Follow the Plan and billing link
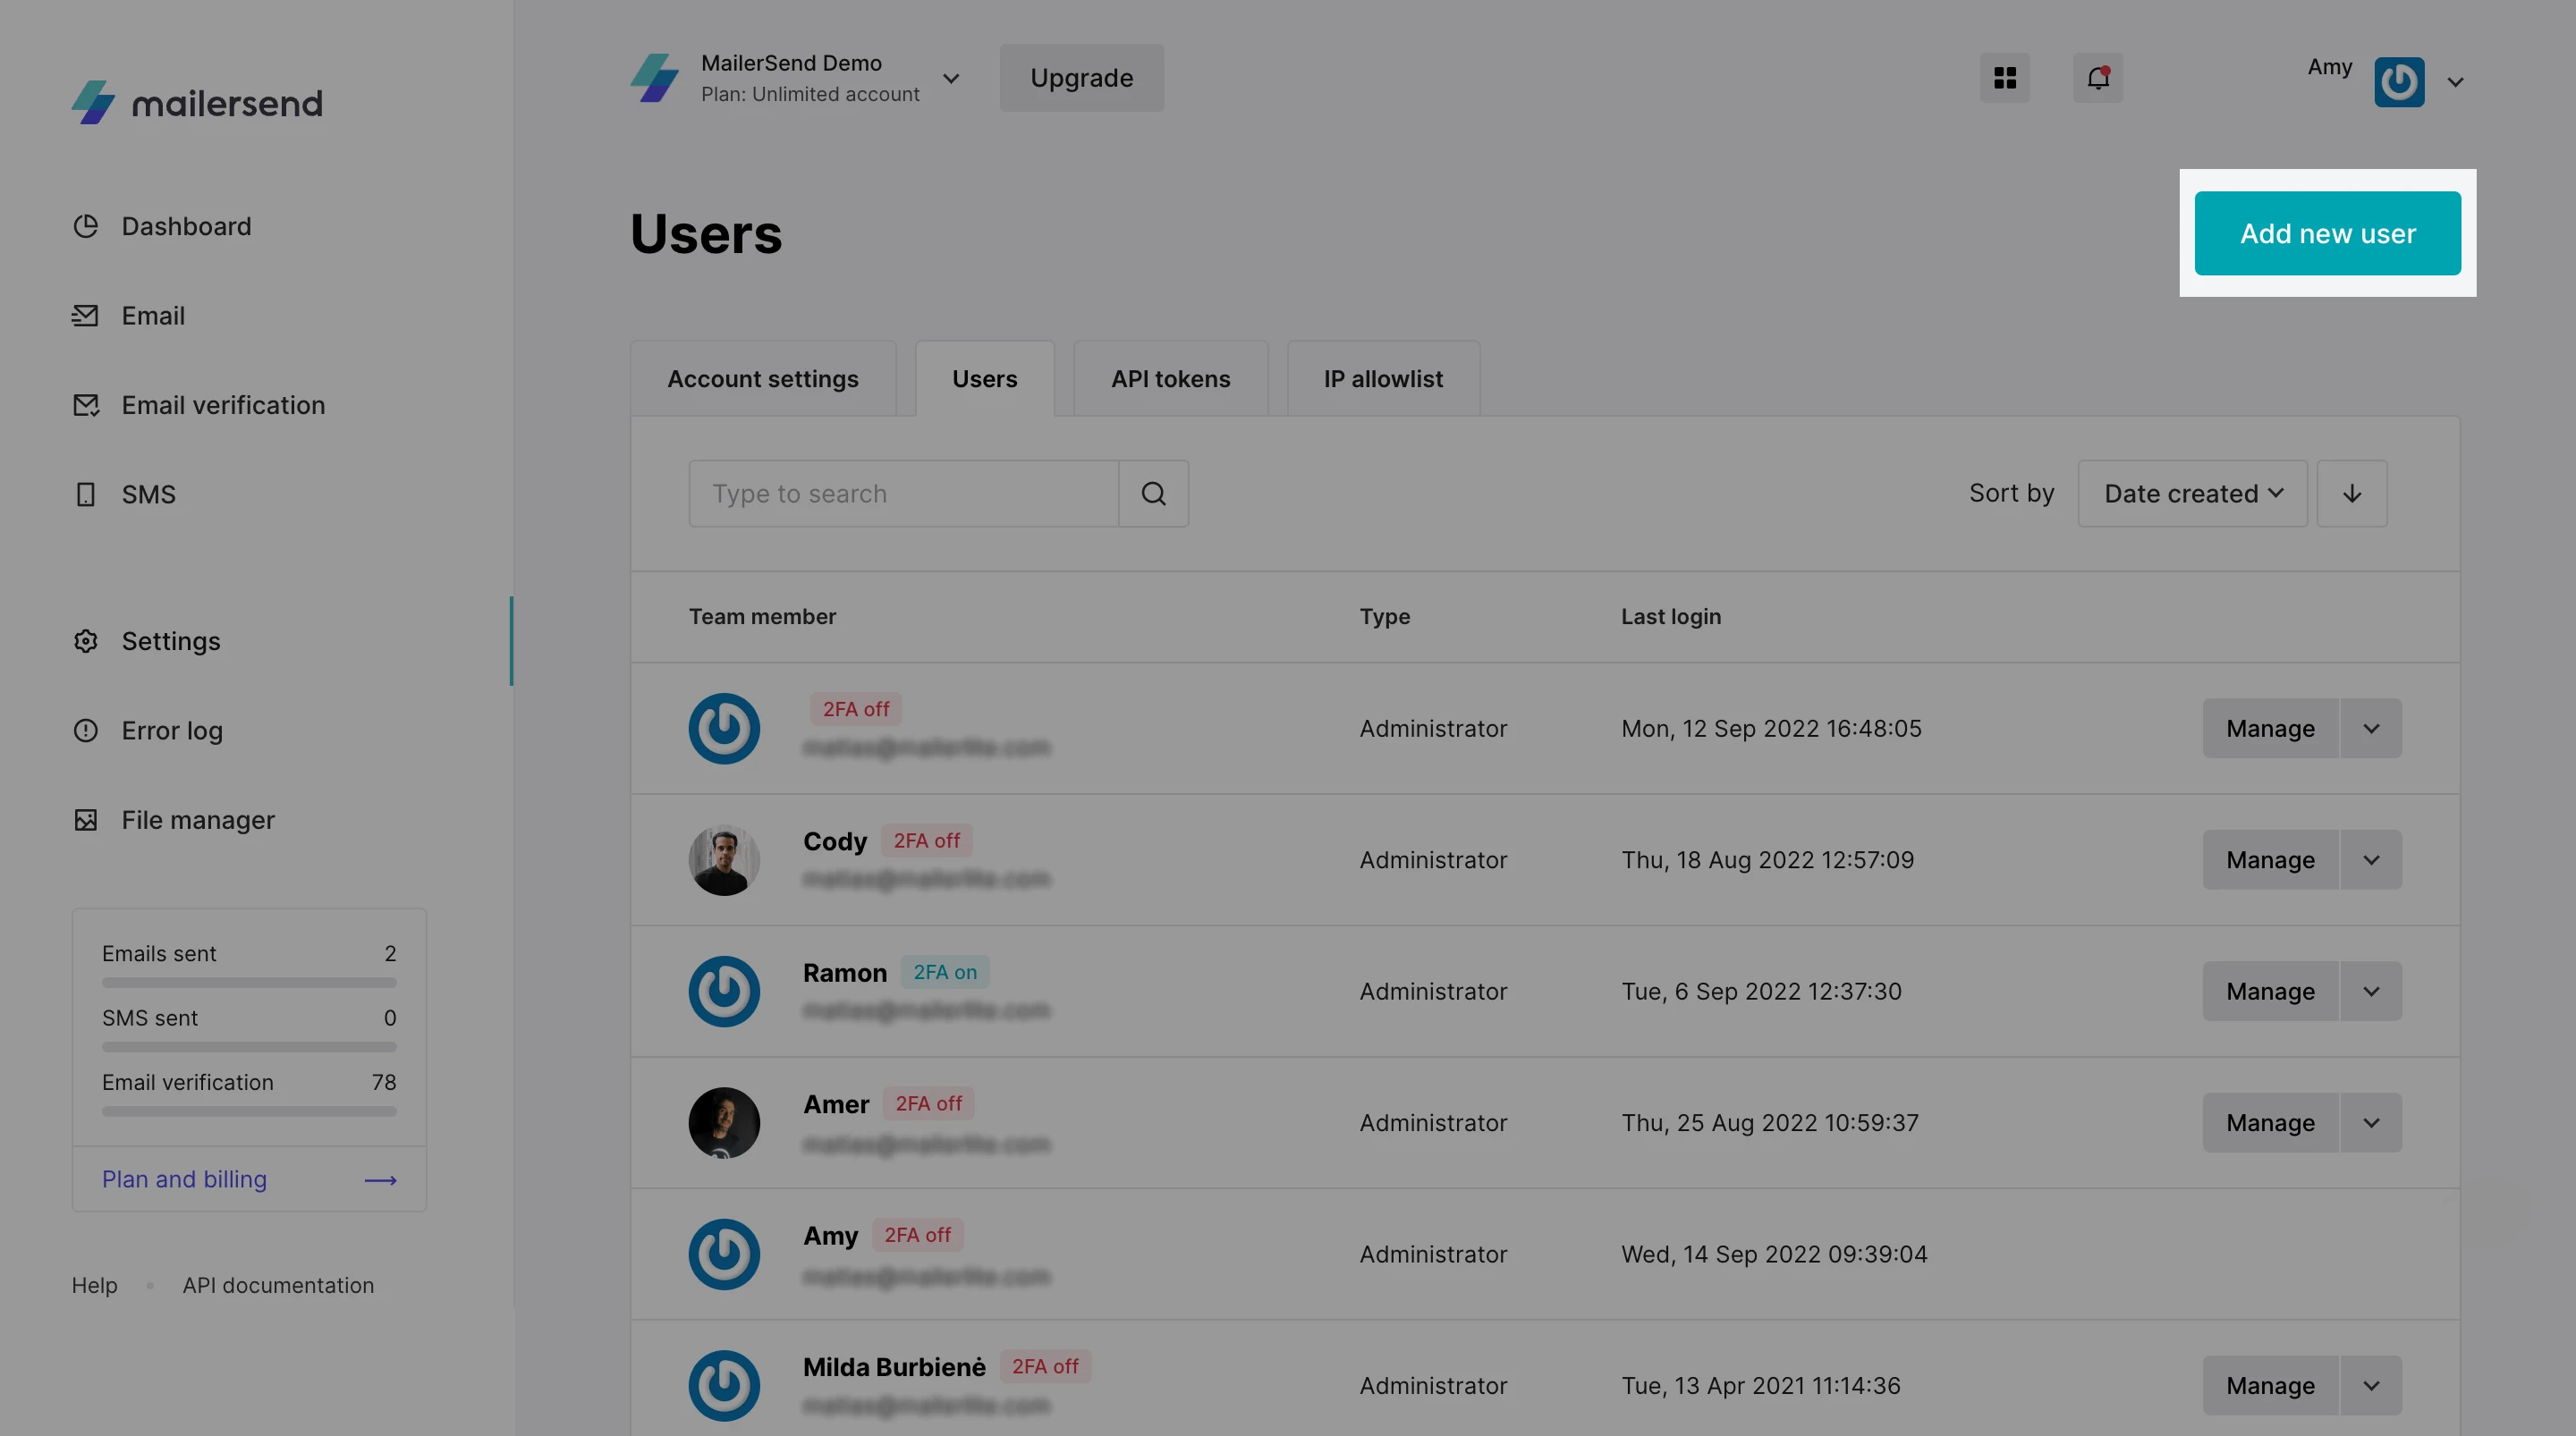The image size is (2576, 1436). tap(184, 1179)
